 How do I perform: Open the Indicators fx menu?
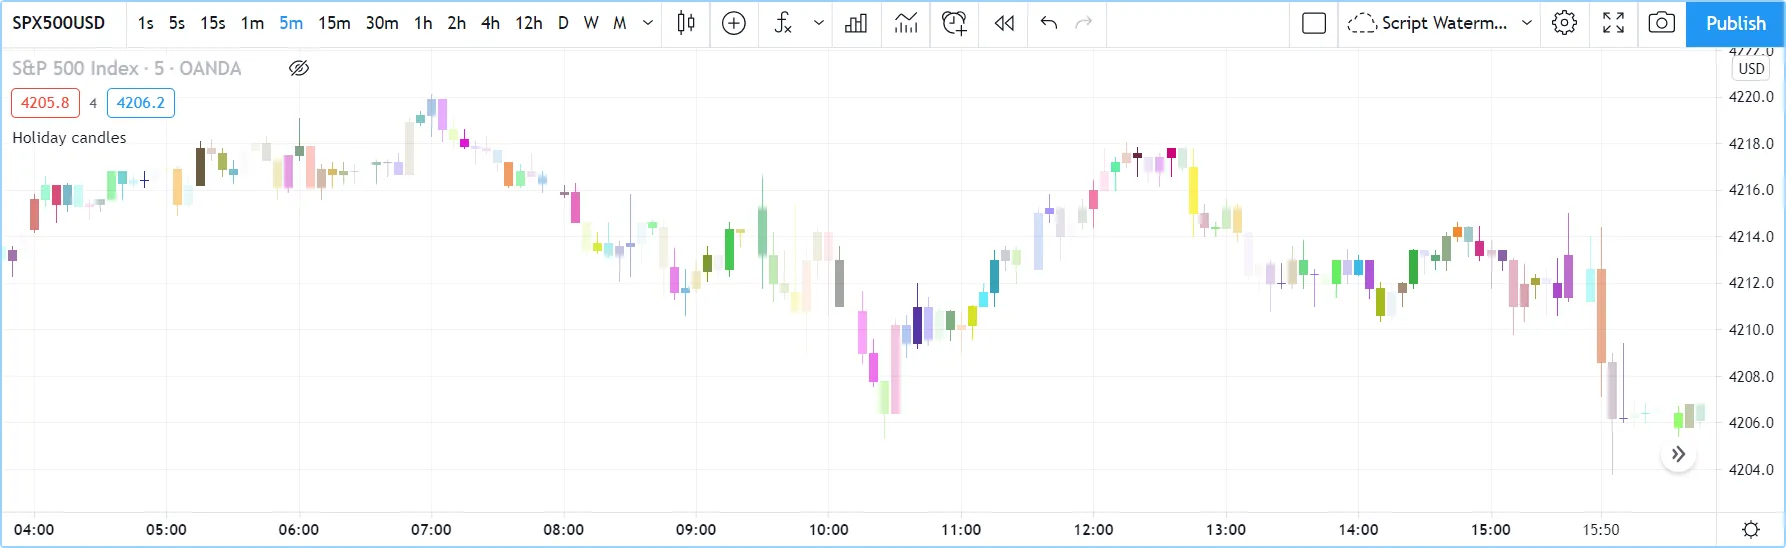(x=783, y=23)
